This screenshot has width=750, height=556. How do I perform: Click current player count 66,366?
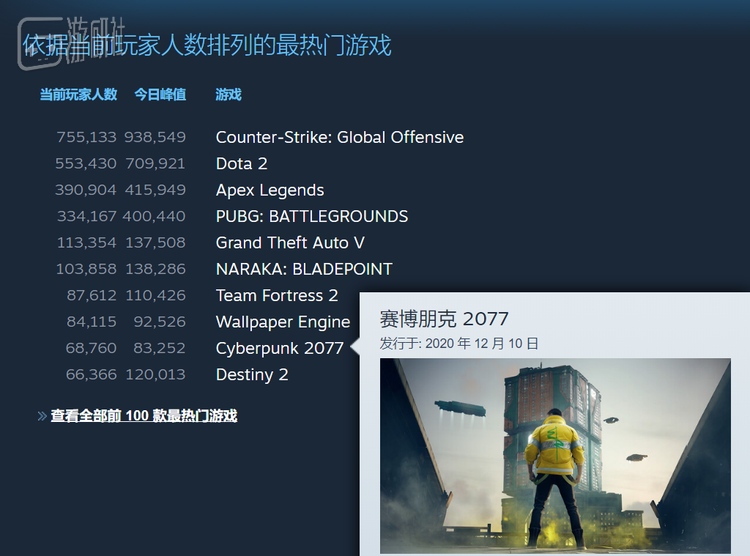click(91, 374)
